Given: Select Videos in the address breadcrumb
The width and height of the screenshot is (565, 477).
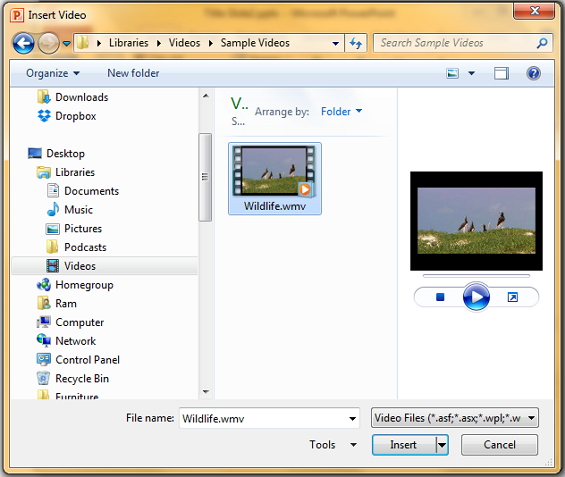Looking at the screenshot, I should tap(184, 43).
